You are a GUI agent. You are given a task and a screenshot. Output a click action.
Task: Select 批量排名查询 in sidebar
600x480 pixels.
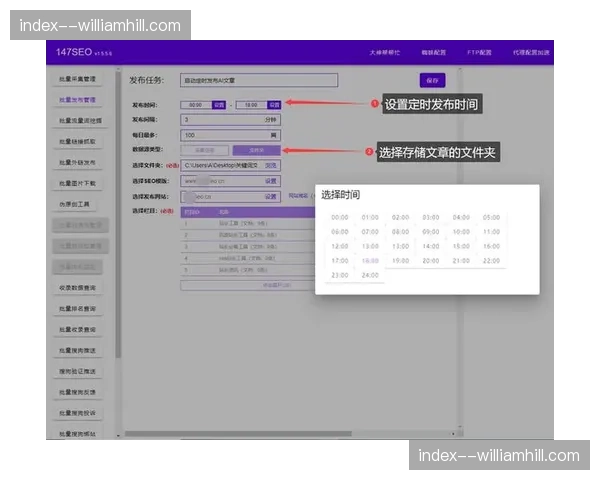point(78,309)
